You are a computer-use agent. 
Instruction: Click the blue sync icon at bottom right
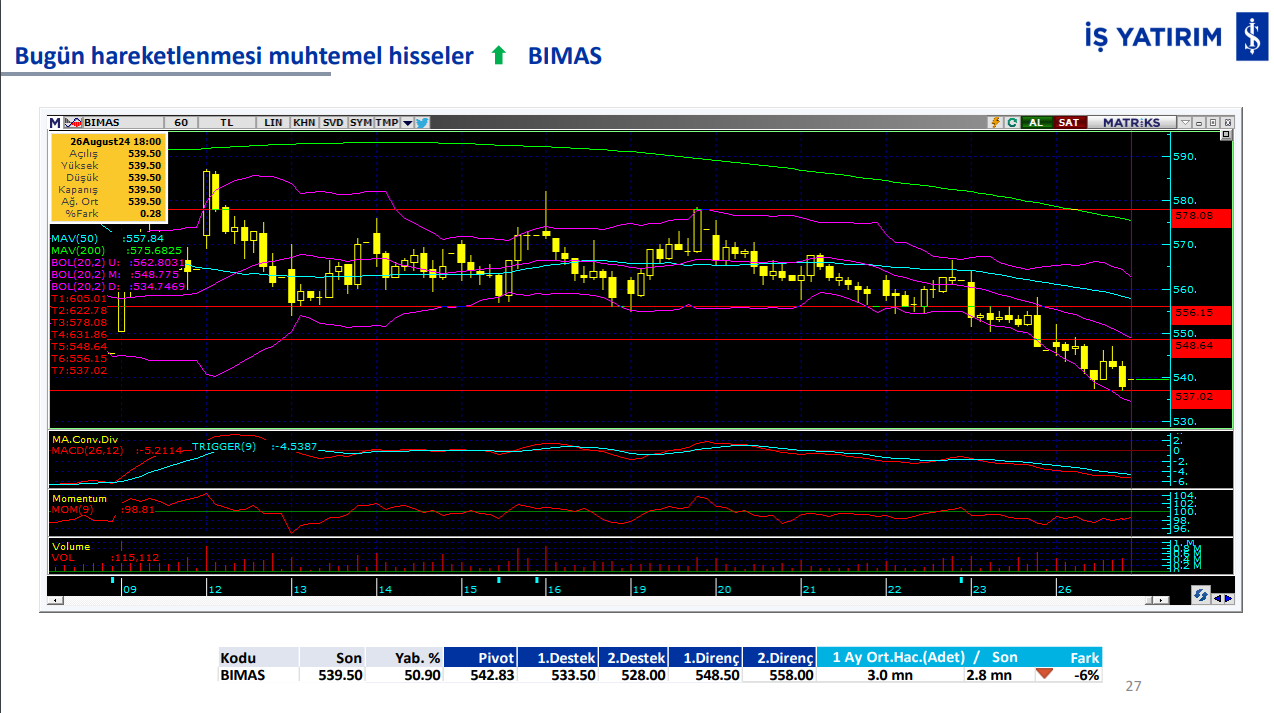1200,596
